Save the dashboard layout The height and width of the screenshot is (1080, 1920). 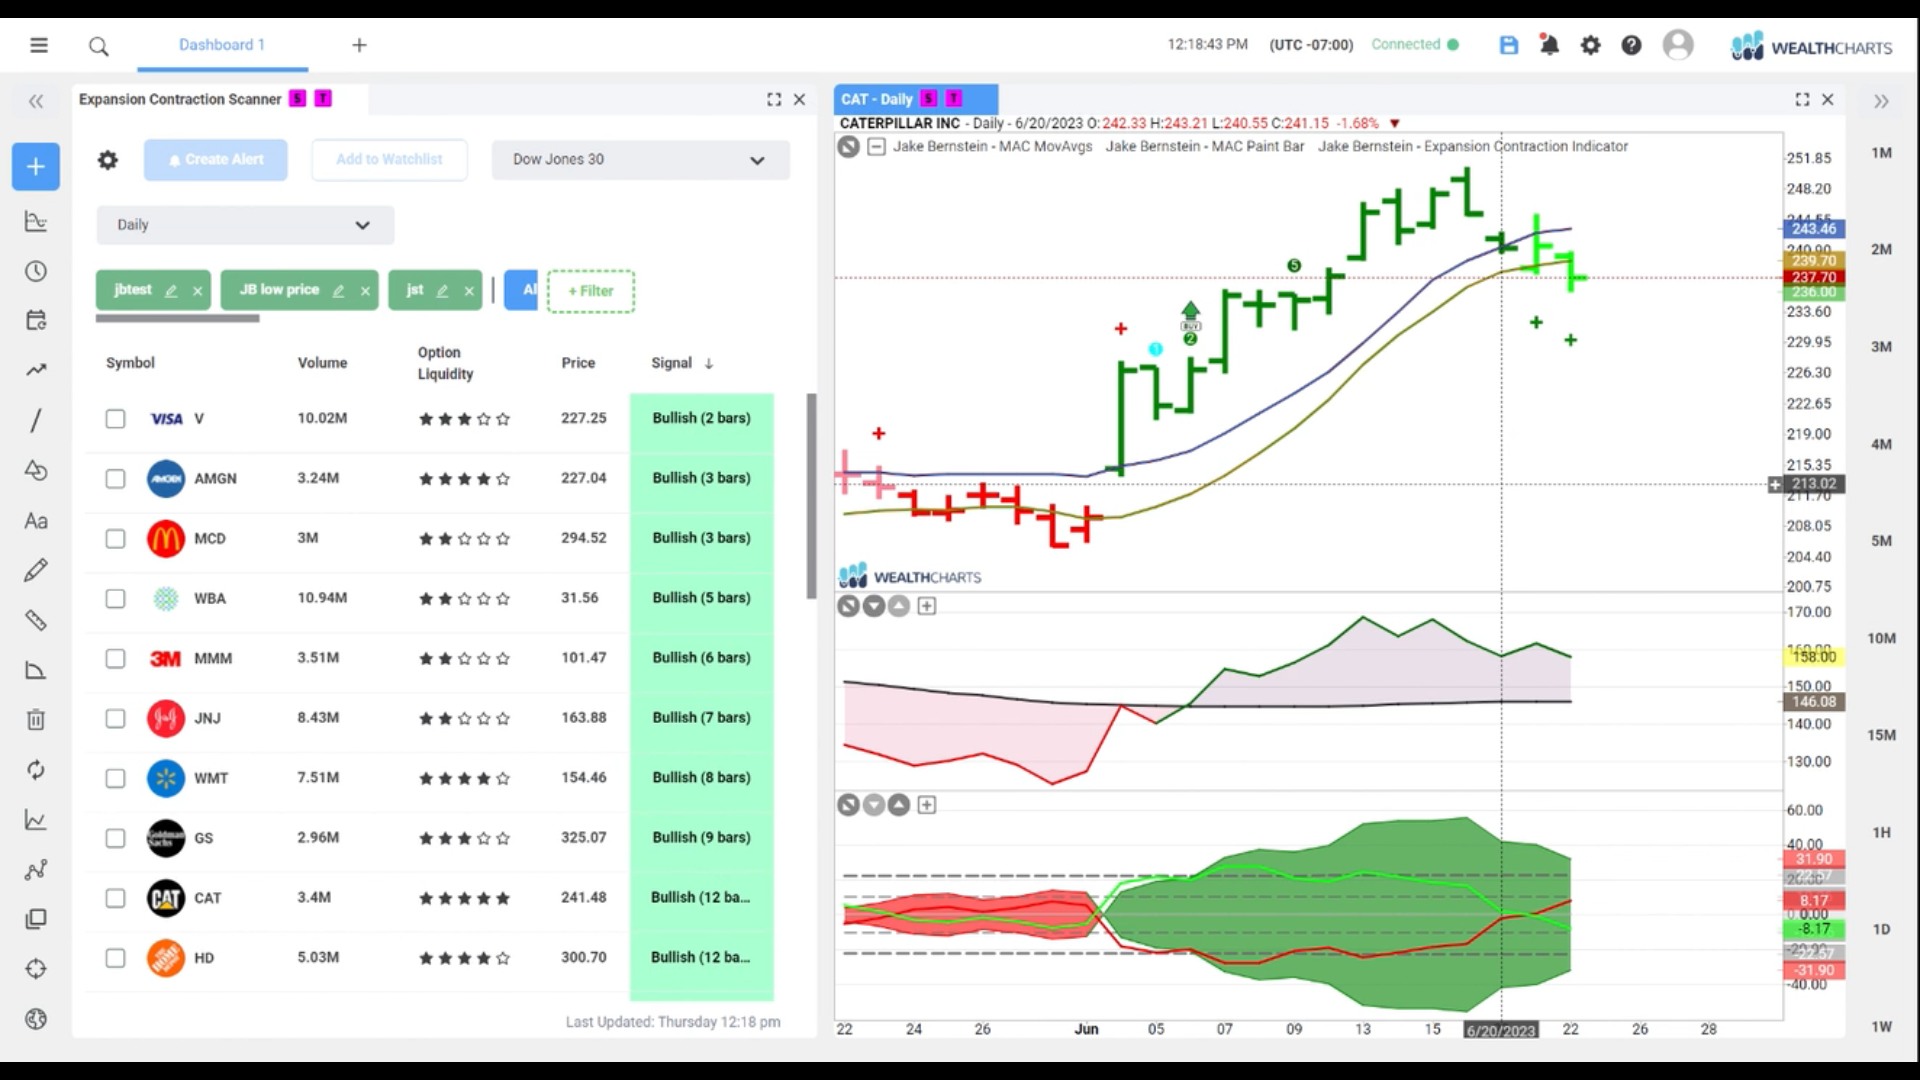coord(1509,45)
